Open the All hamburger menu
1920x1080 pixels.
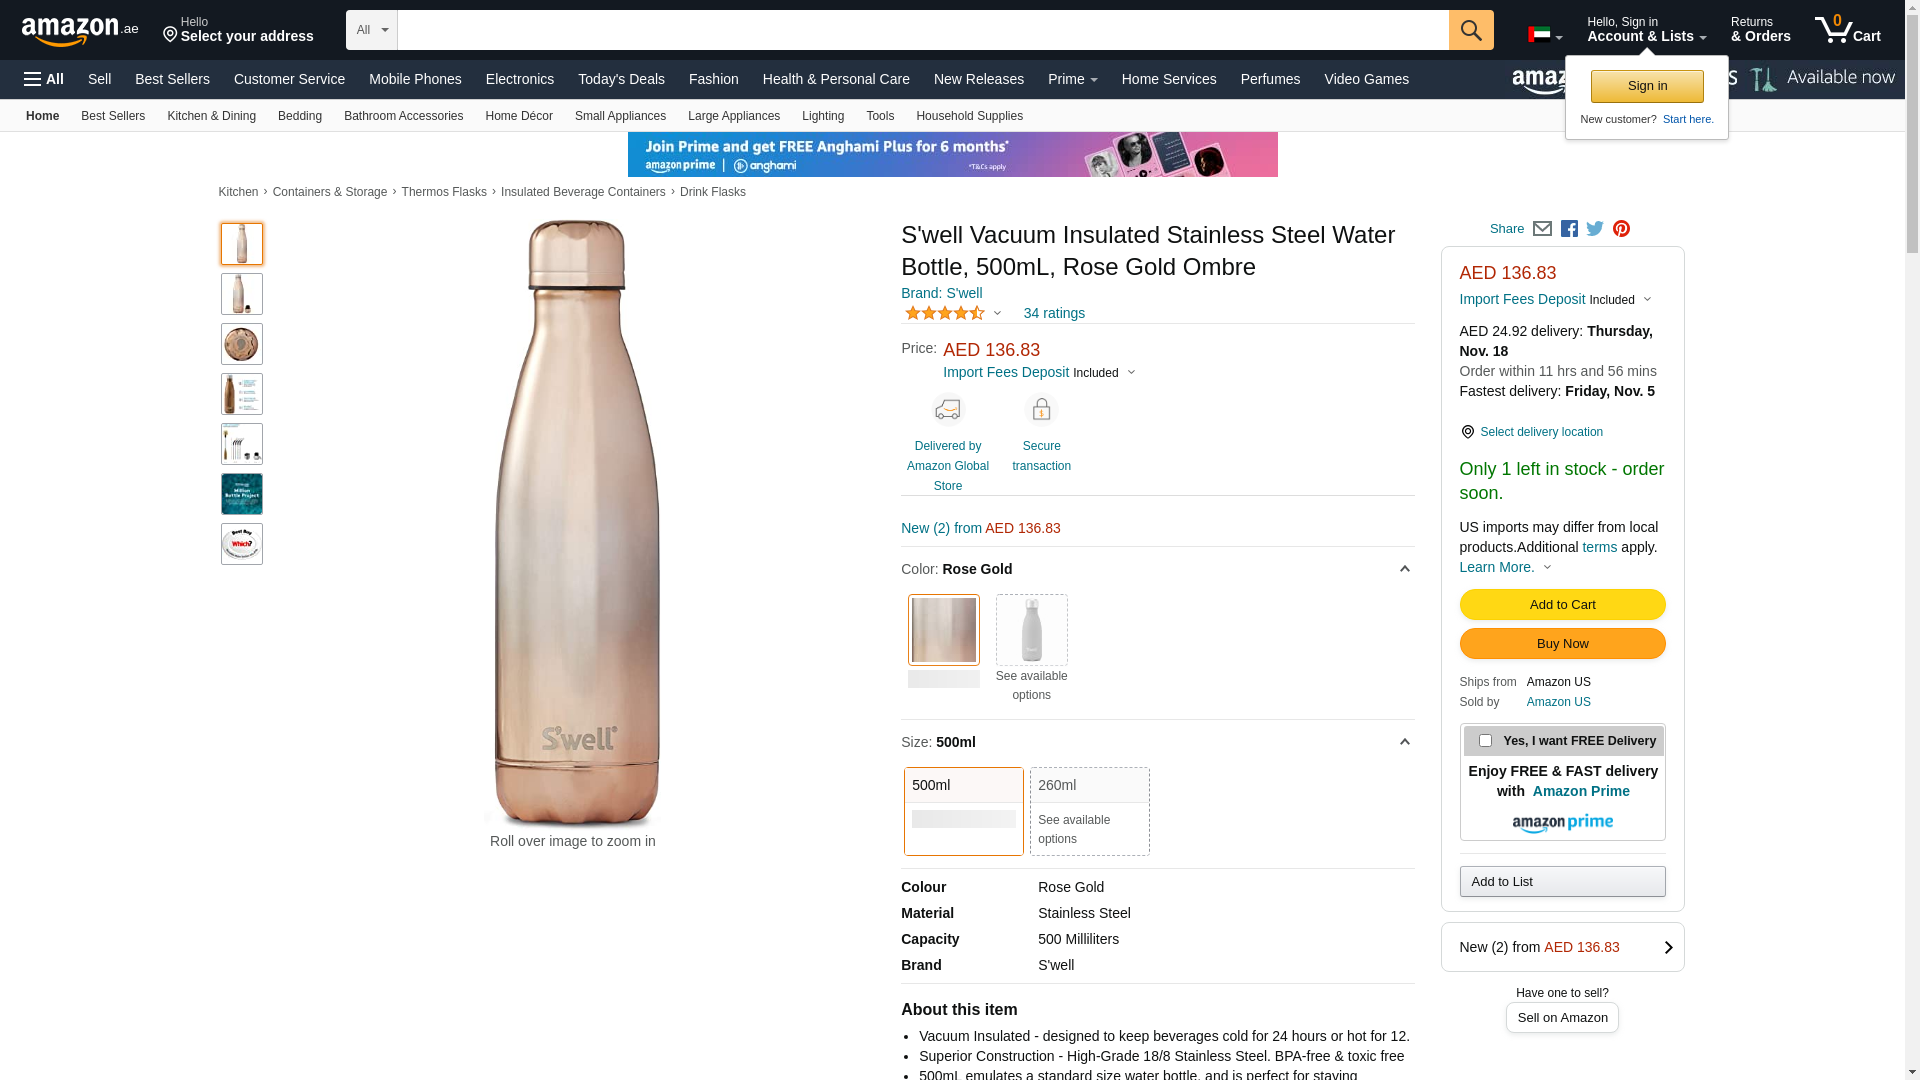coord(44,79)
